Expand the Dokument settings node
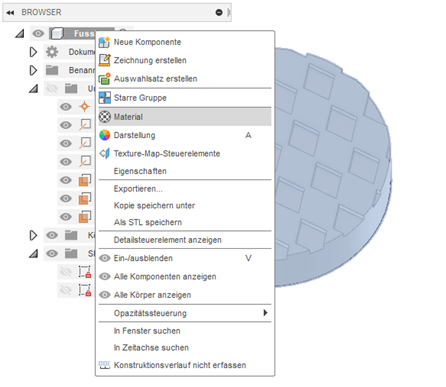Viewport: 446px width, 387px height. (33, 52)
